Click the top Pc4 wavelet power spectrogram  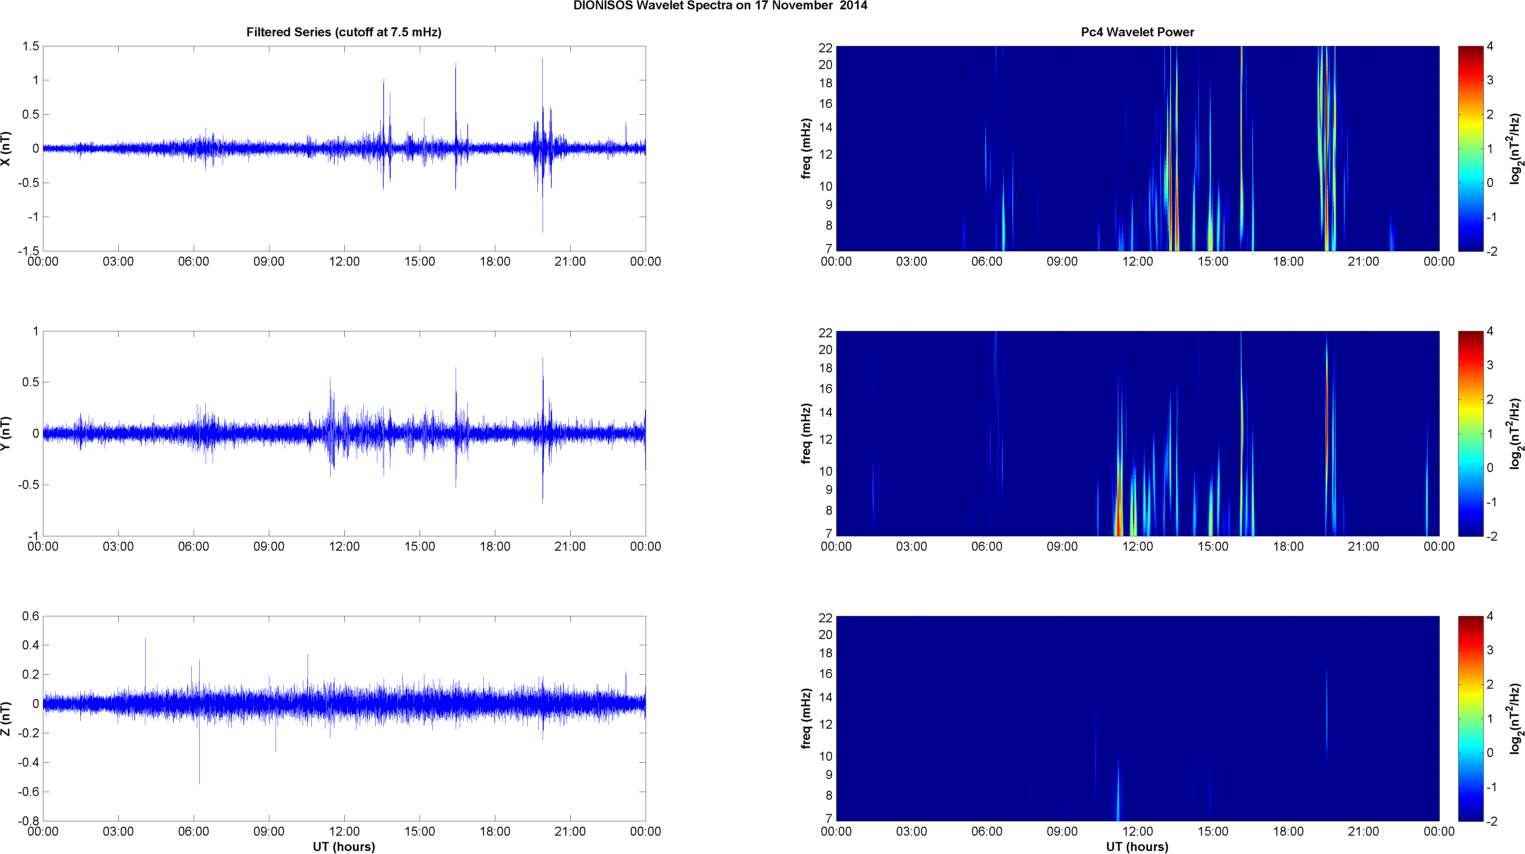click(x=1137, y=148)
